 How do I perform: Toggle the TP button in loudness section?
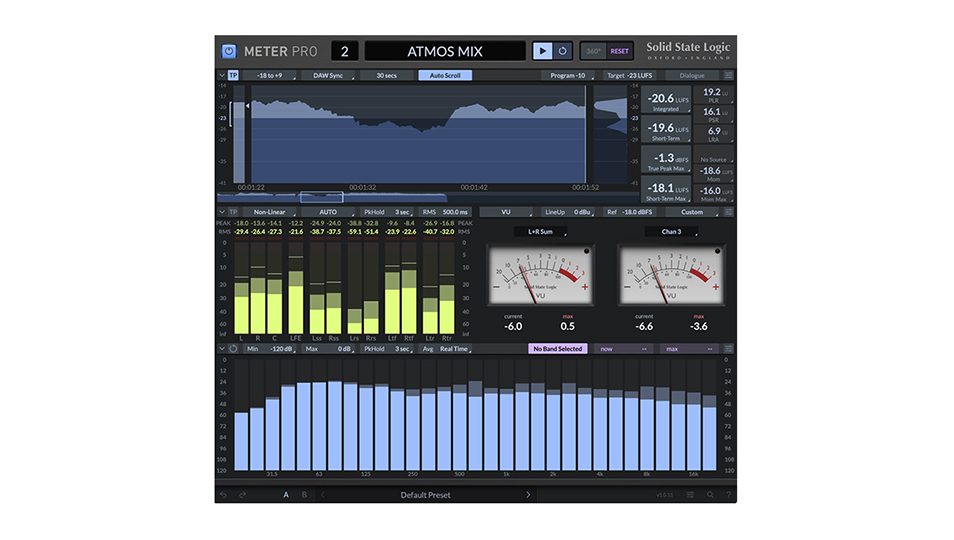233,75
